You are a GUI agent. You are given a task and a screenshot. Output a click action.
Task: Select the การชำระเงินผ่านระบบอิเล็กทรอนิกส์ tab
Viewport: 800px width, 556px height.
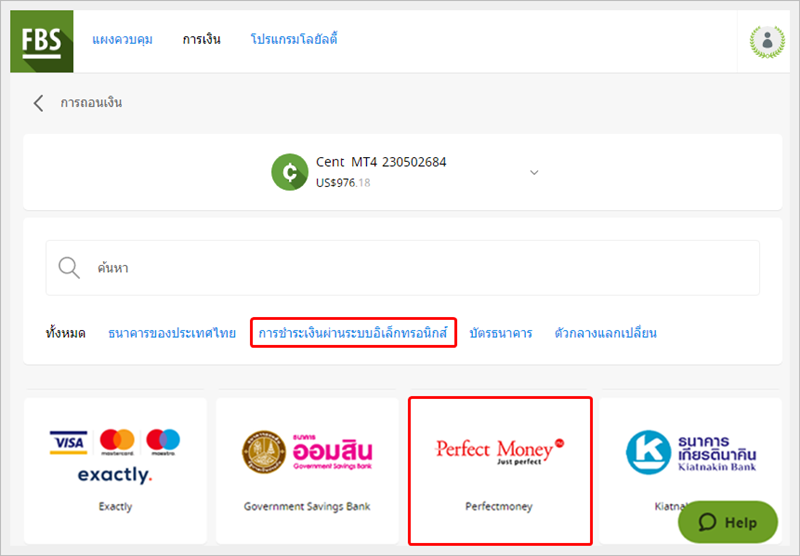(x=353, y=333)
